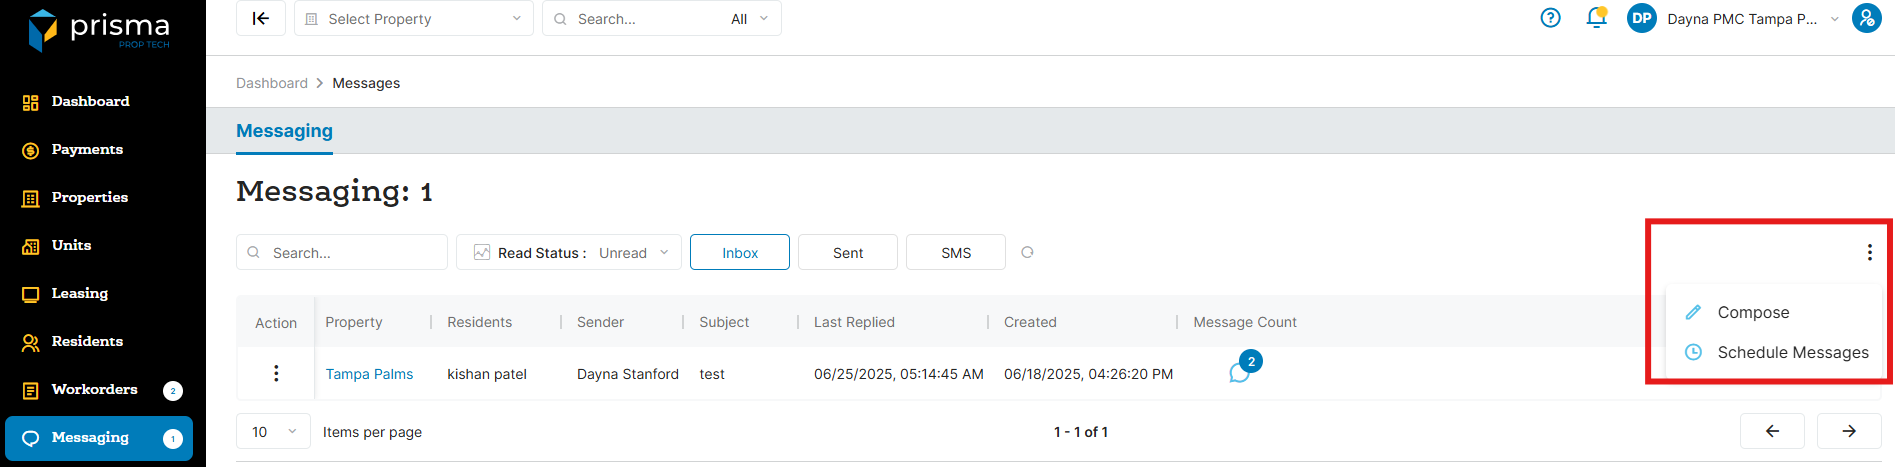Screen dimensions: 1895x467
Task: Open the three-dot options menu at top right
Action: [1869, 252]
